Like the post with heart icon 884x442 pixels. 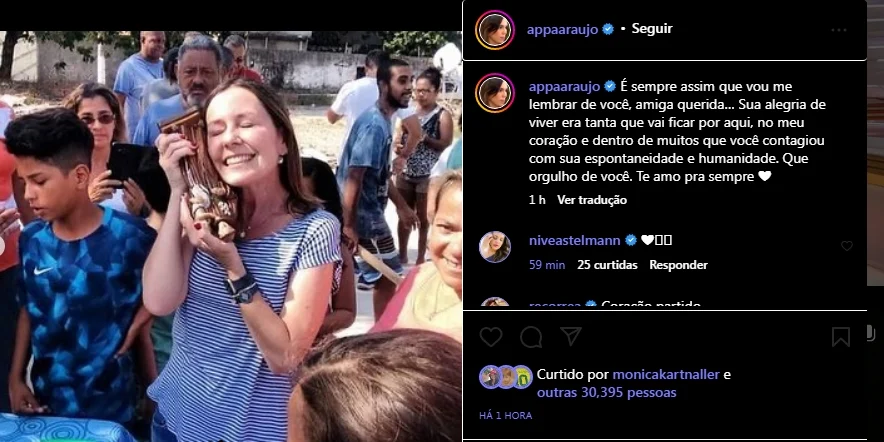pyautogui.click(x=490, y=337)
